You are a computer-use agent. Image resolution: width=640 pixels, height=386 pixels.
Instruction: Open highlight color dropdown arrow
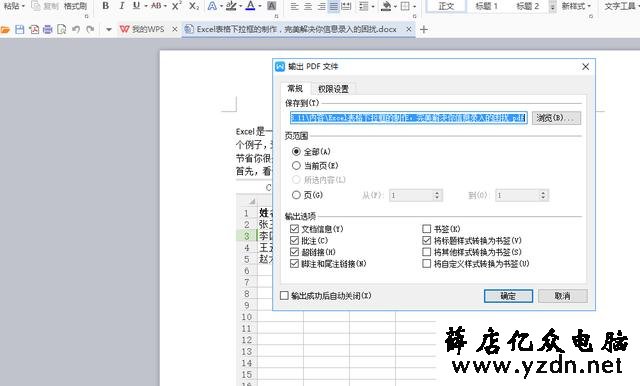pos(240,6)
